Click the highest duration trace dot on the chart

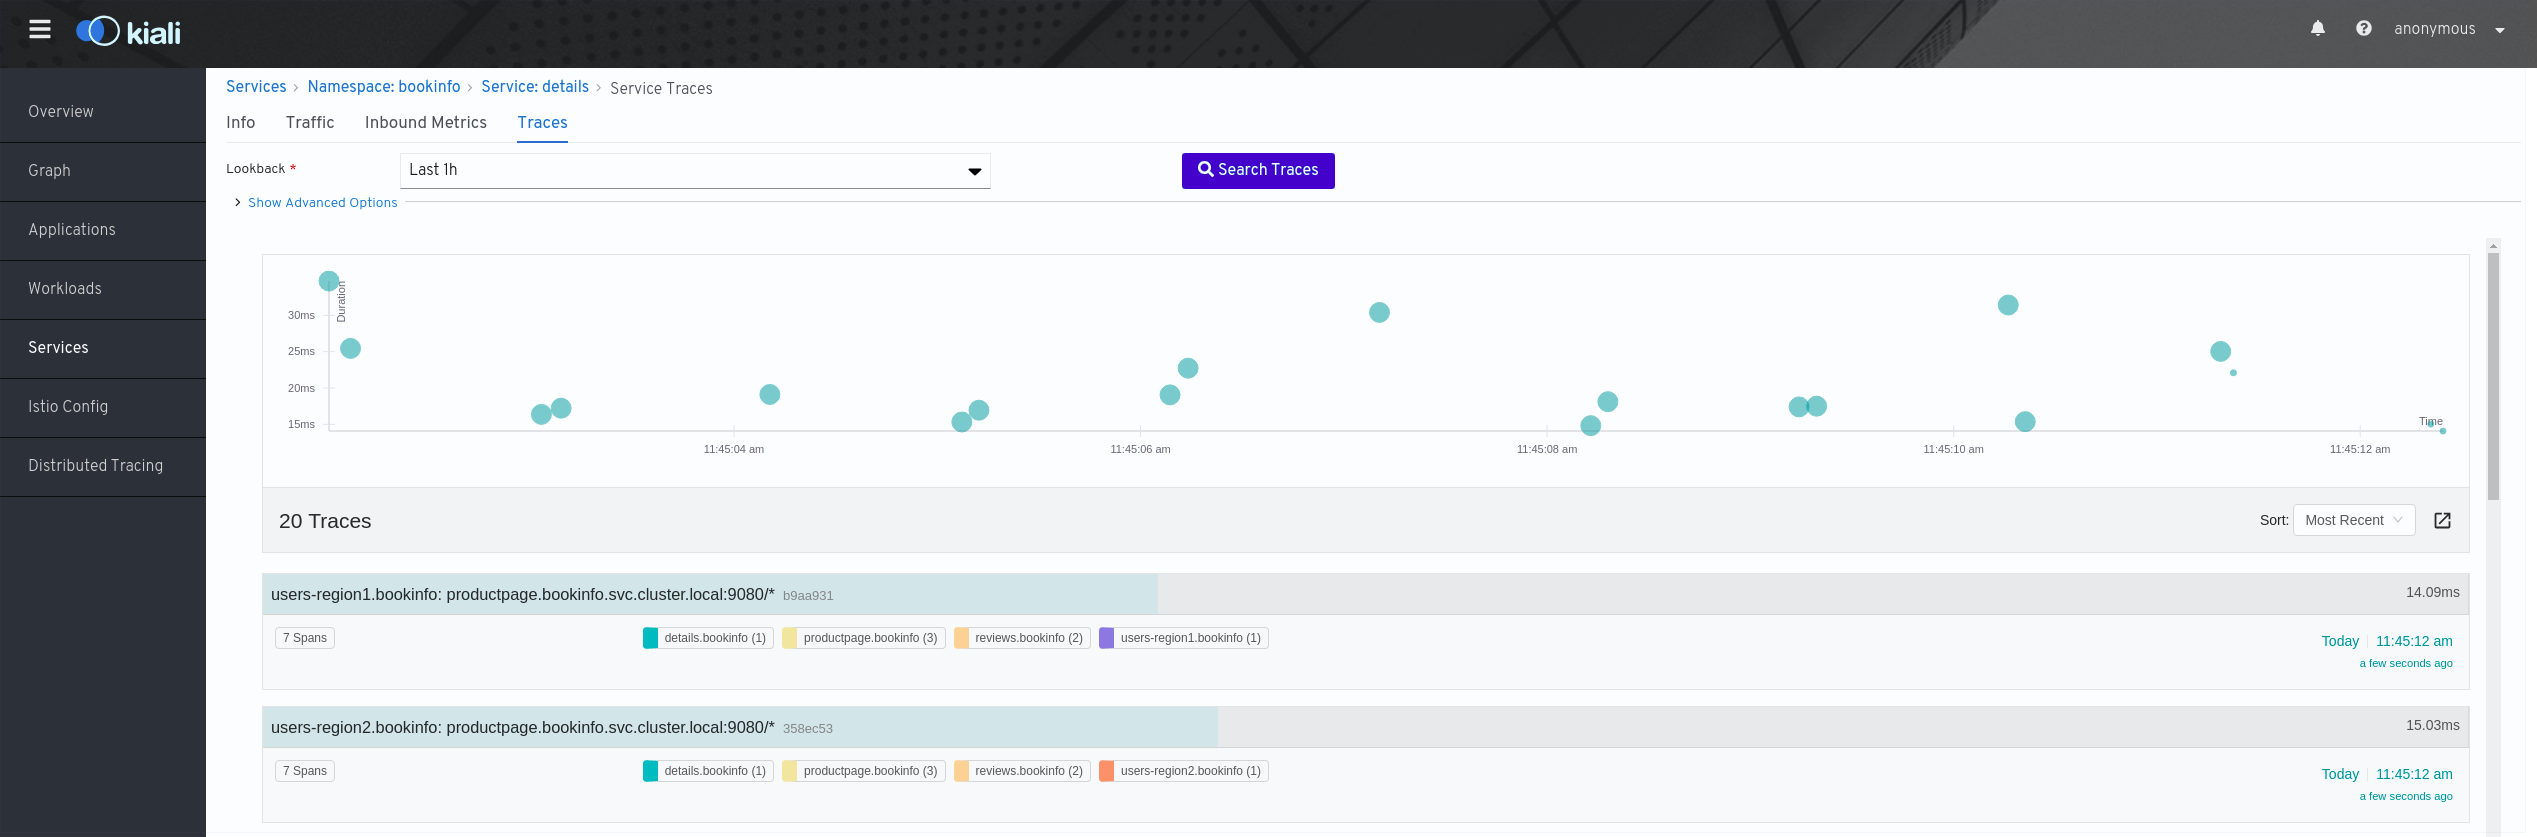329,281
